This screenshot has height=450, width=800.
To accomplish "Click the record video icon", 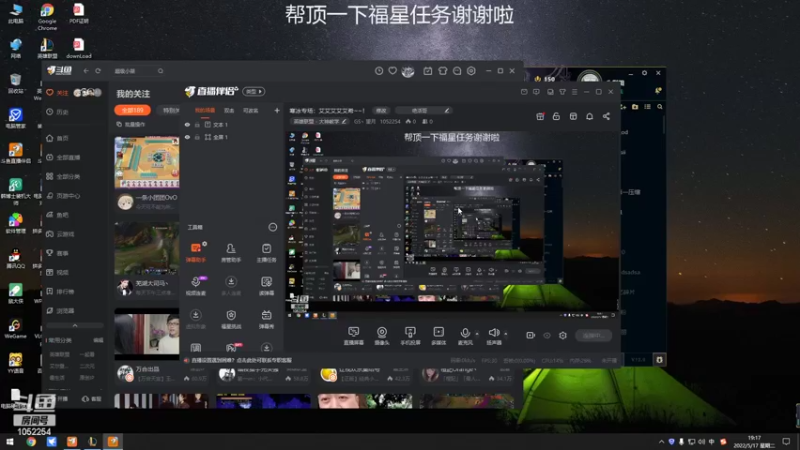I will click(531, 335).
